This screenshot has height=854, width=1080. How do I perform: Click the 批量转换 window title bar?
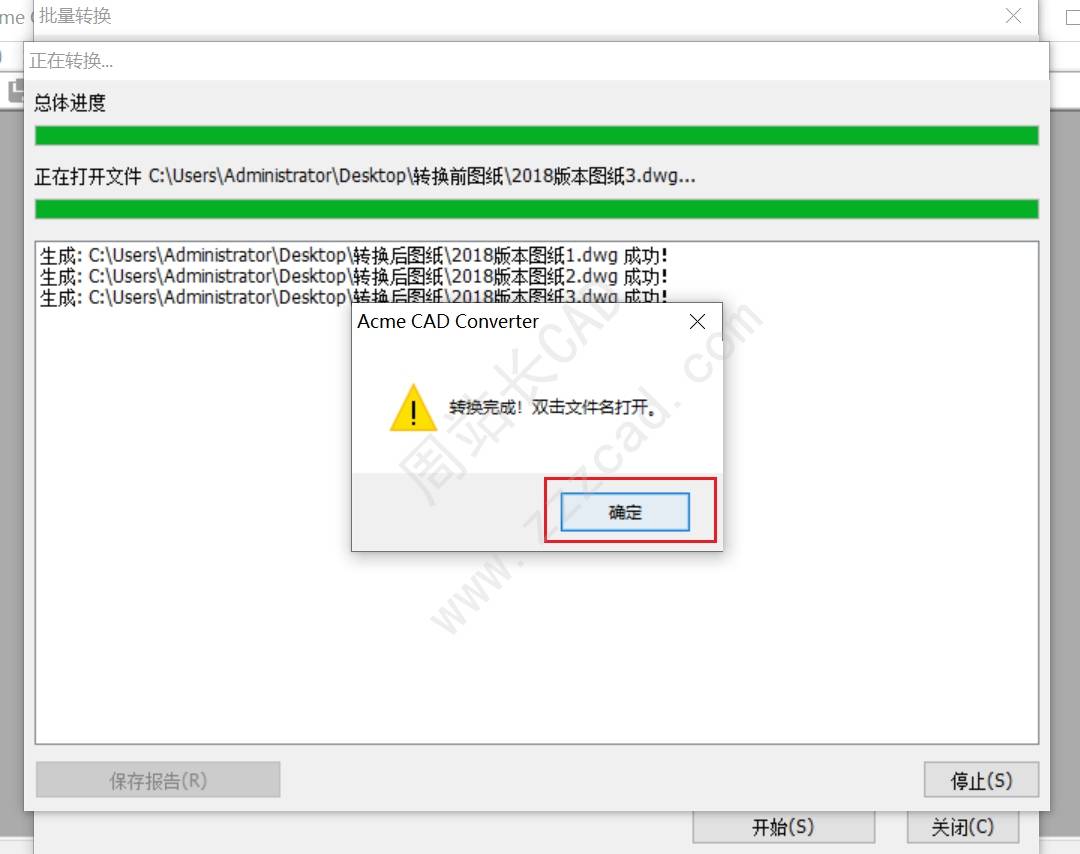point(517,16)
